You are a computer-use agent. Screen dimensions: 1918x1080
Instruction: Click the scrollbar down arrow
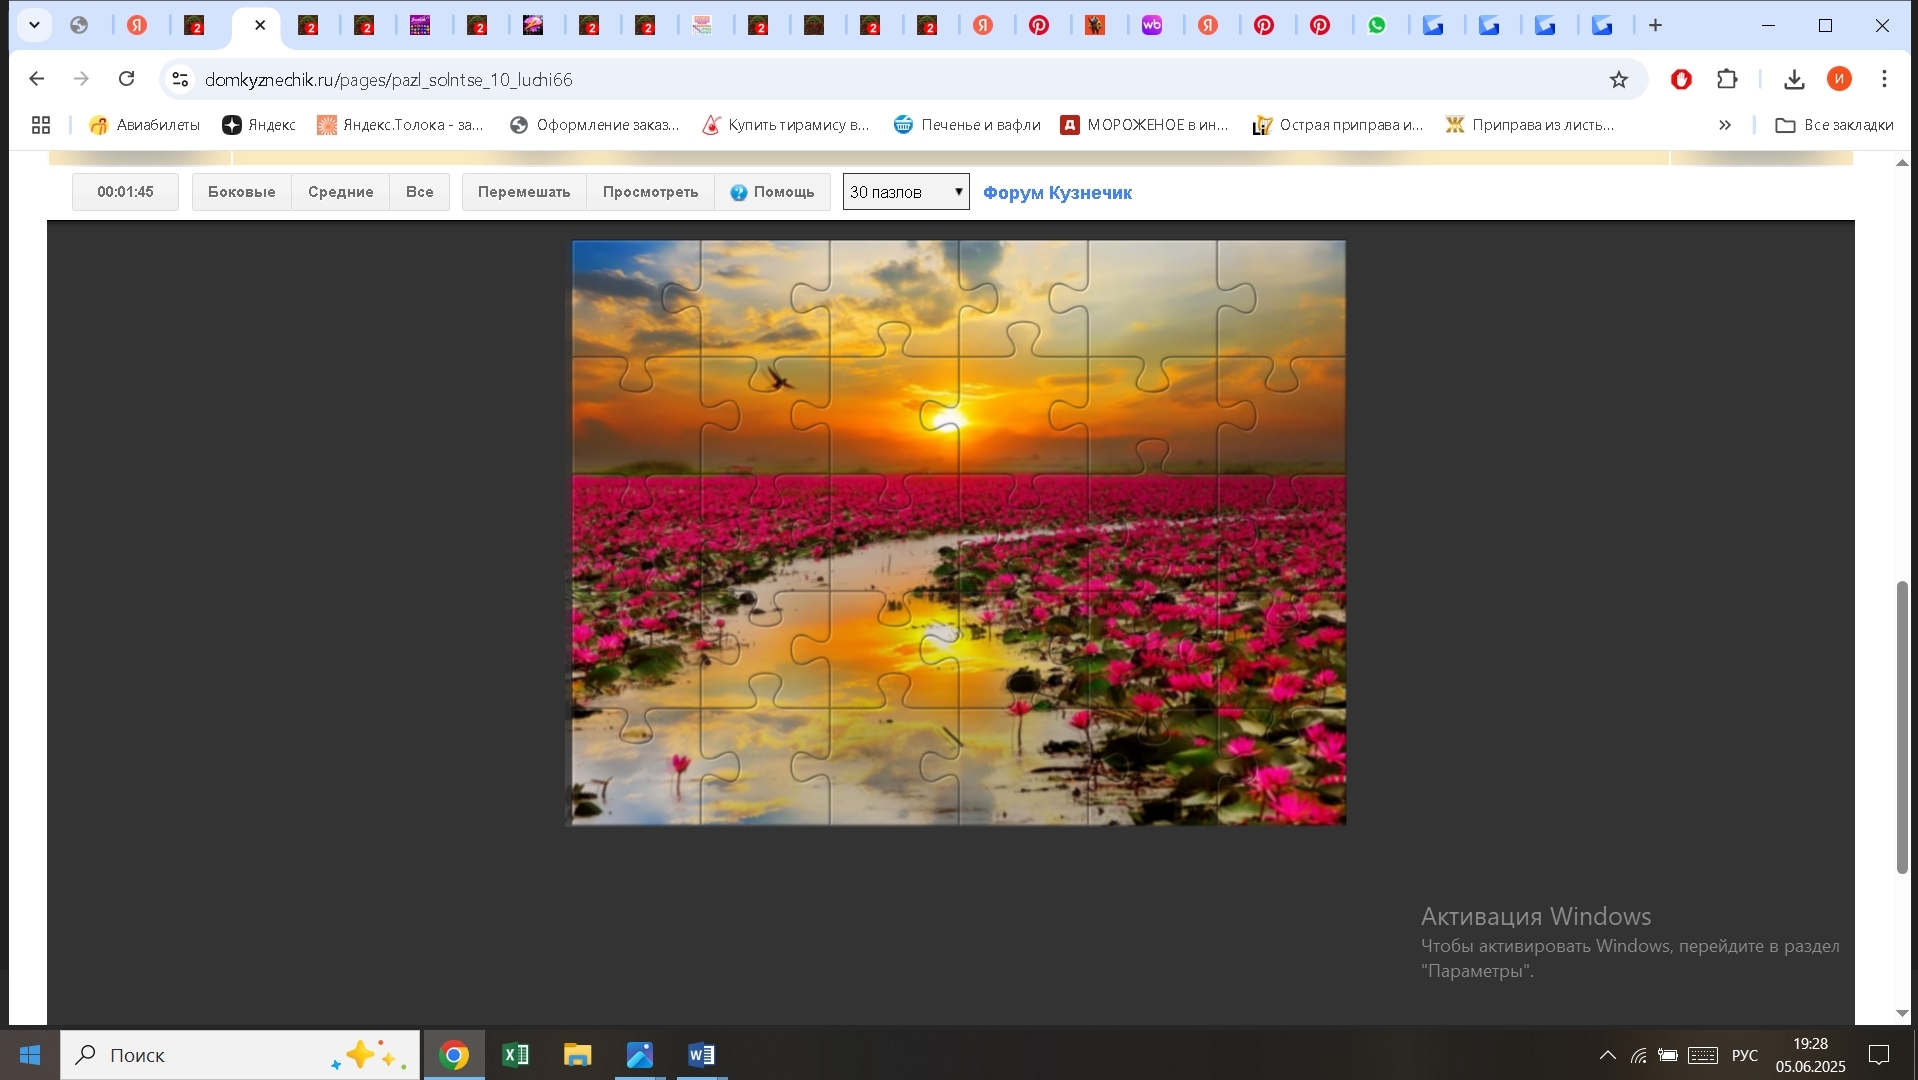(x=1902, y=1013)
